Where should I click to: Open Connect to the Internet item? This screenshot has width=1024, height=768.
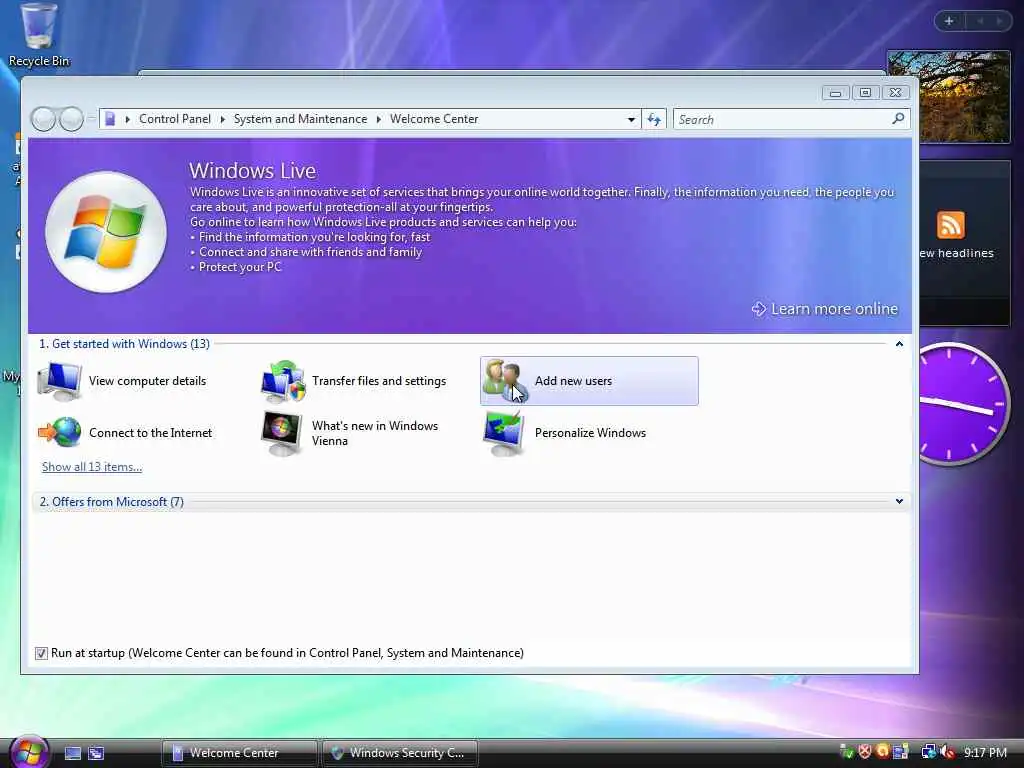pyautogui.click(x=125, y=432)
